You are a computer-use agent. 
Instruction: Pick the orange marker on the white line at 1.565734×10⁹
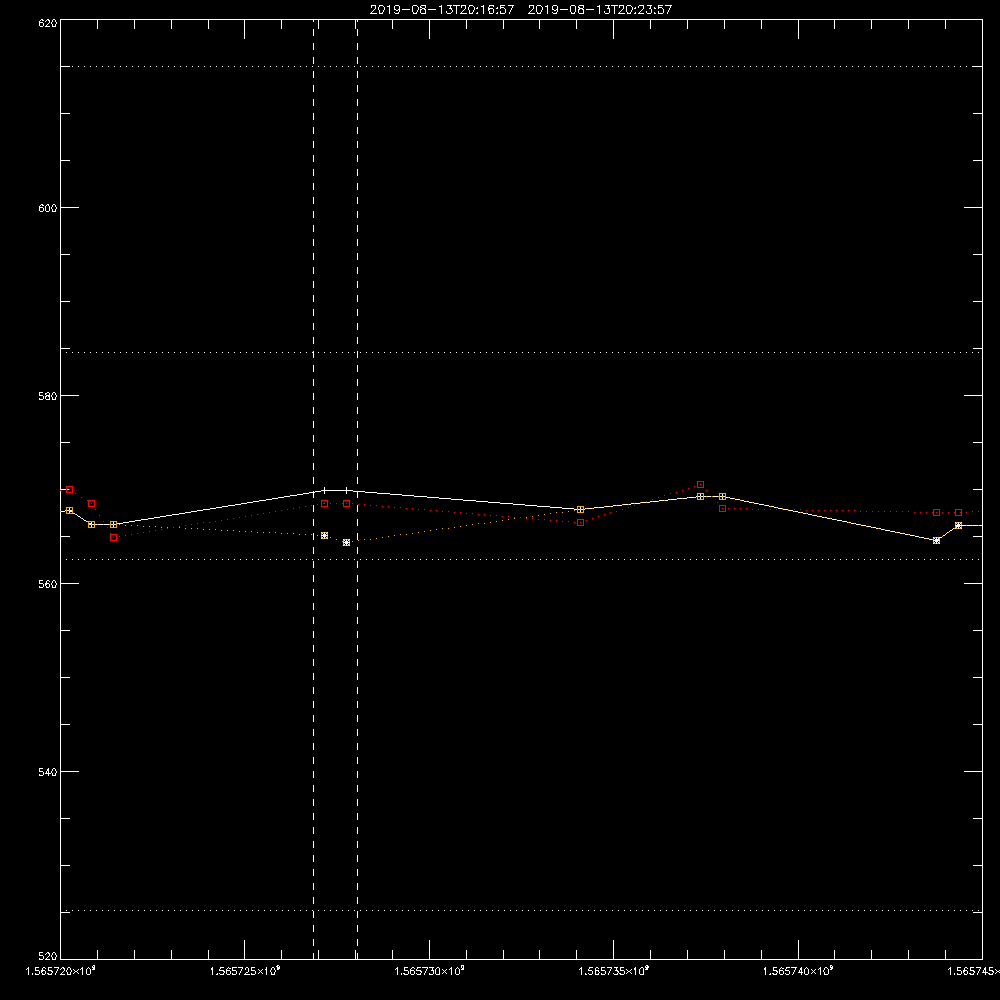pyautogui.click(x=580, y=510)
